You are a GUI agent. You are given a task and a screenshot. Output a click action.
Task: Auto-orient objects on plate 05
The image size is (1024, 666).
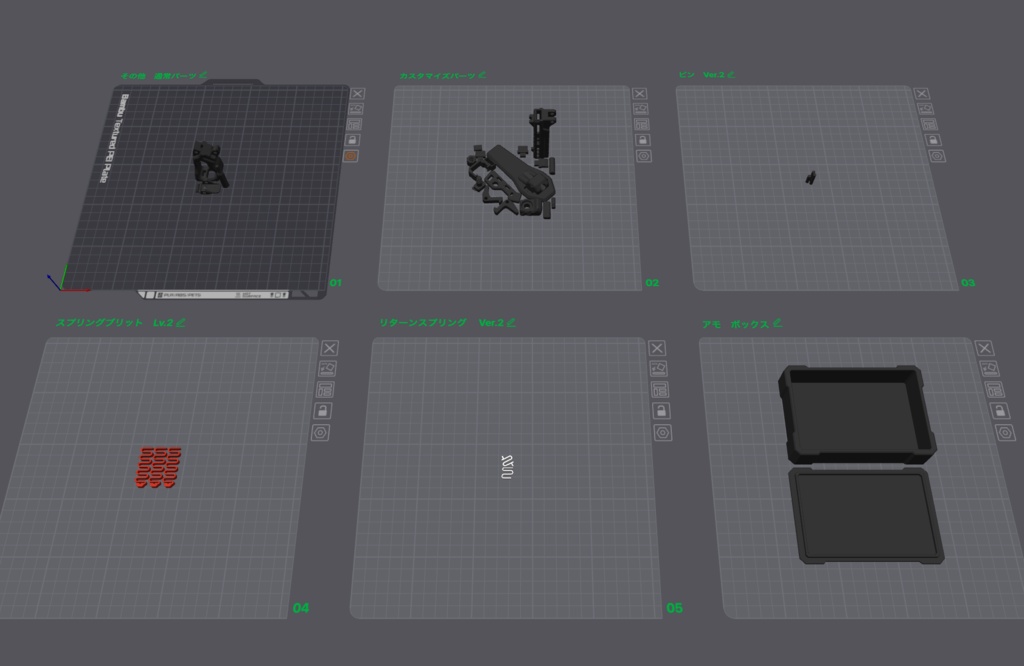658,368
